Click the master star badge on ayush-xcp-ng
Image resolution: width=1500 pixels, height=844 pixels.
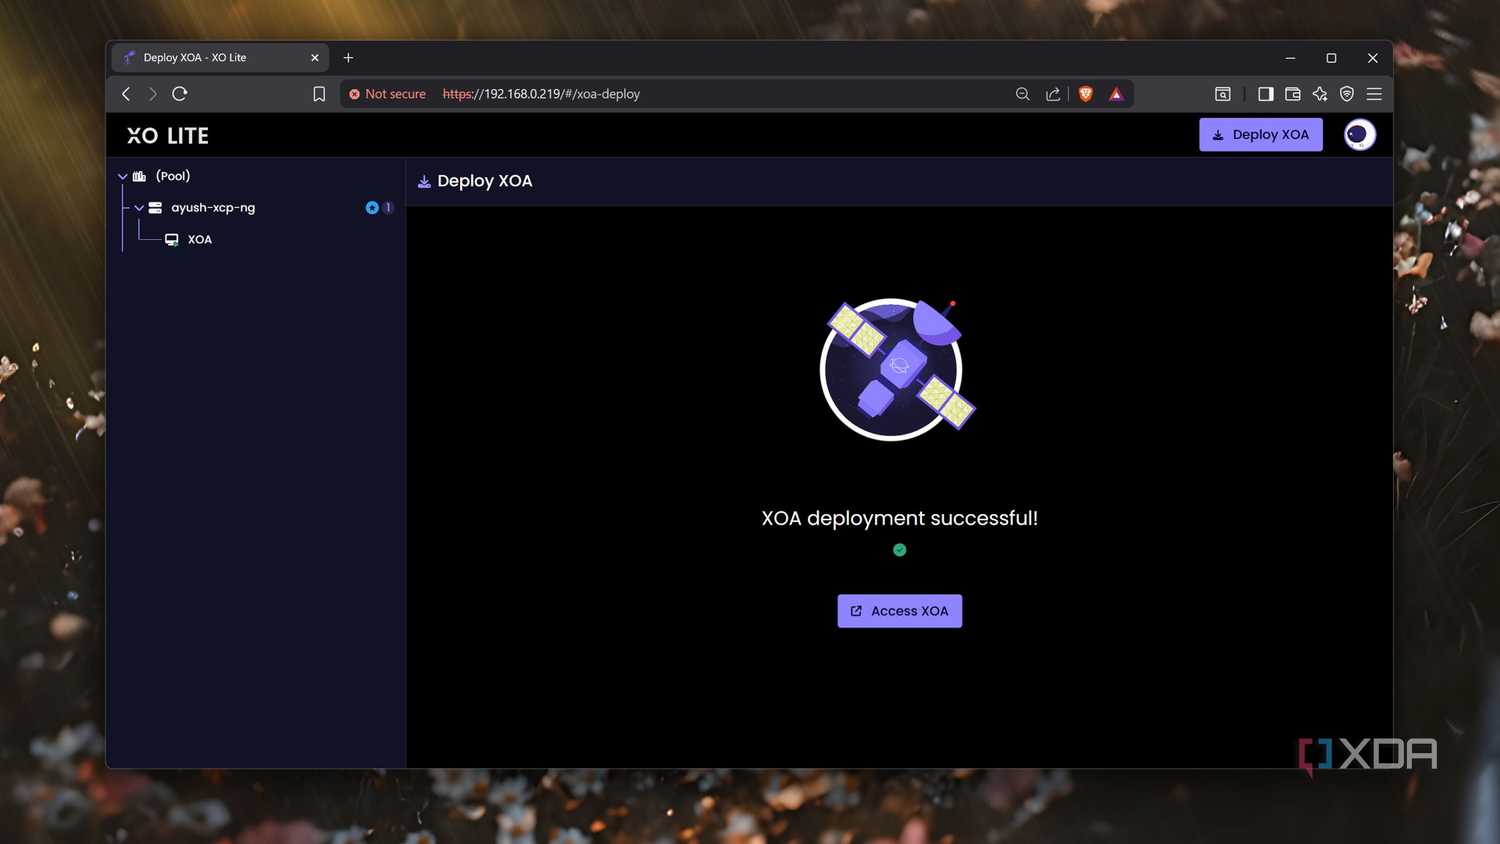[372, 208]
